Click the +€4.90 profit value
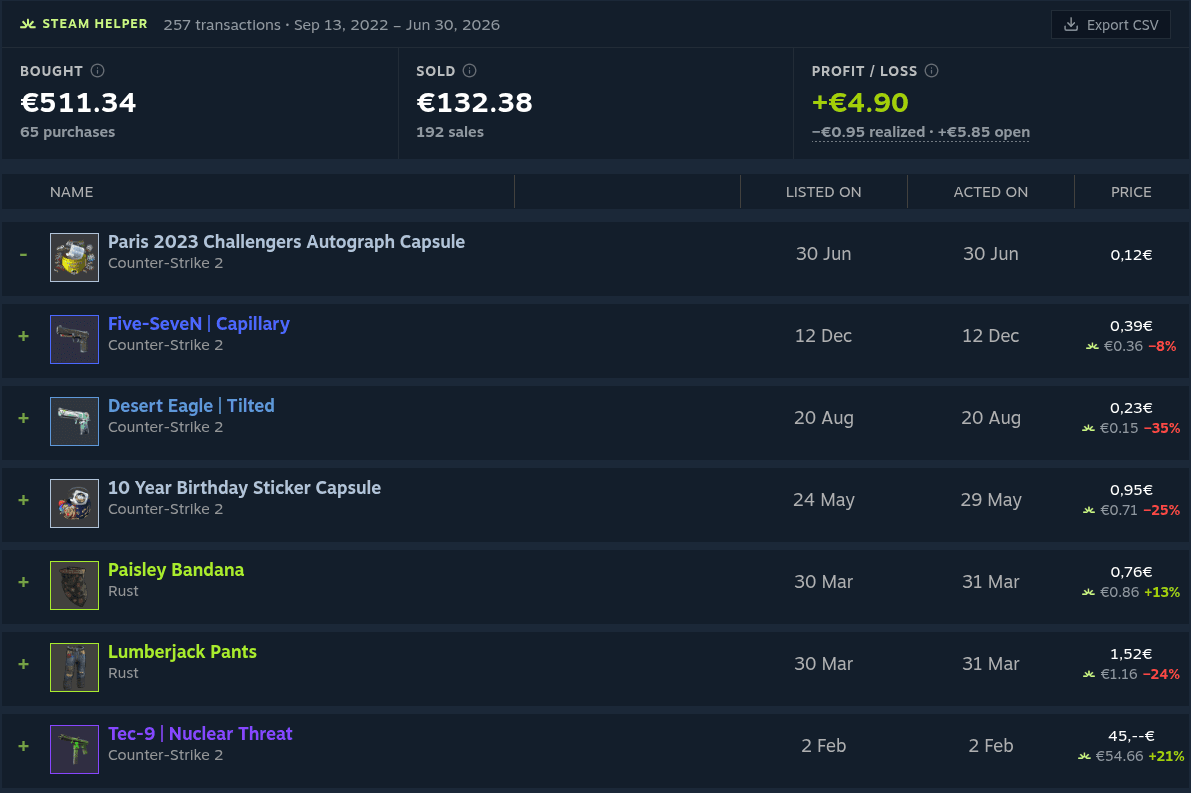The height and width of the screenshot is (793, 1191). 860,103
